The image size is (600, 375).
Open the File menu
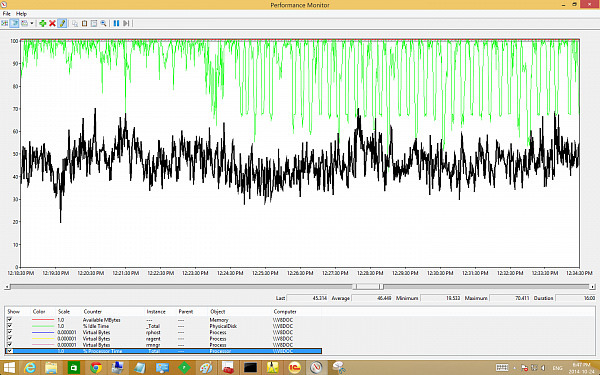coord(7,13)
